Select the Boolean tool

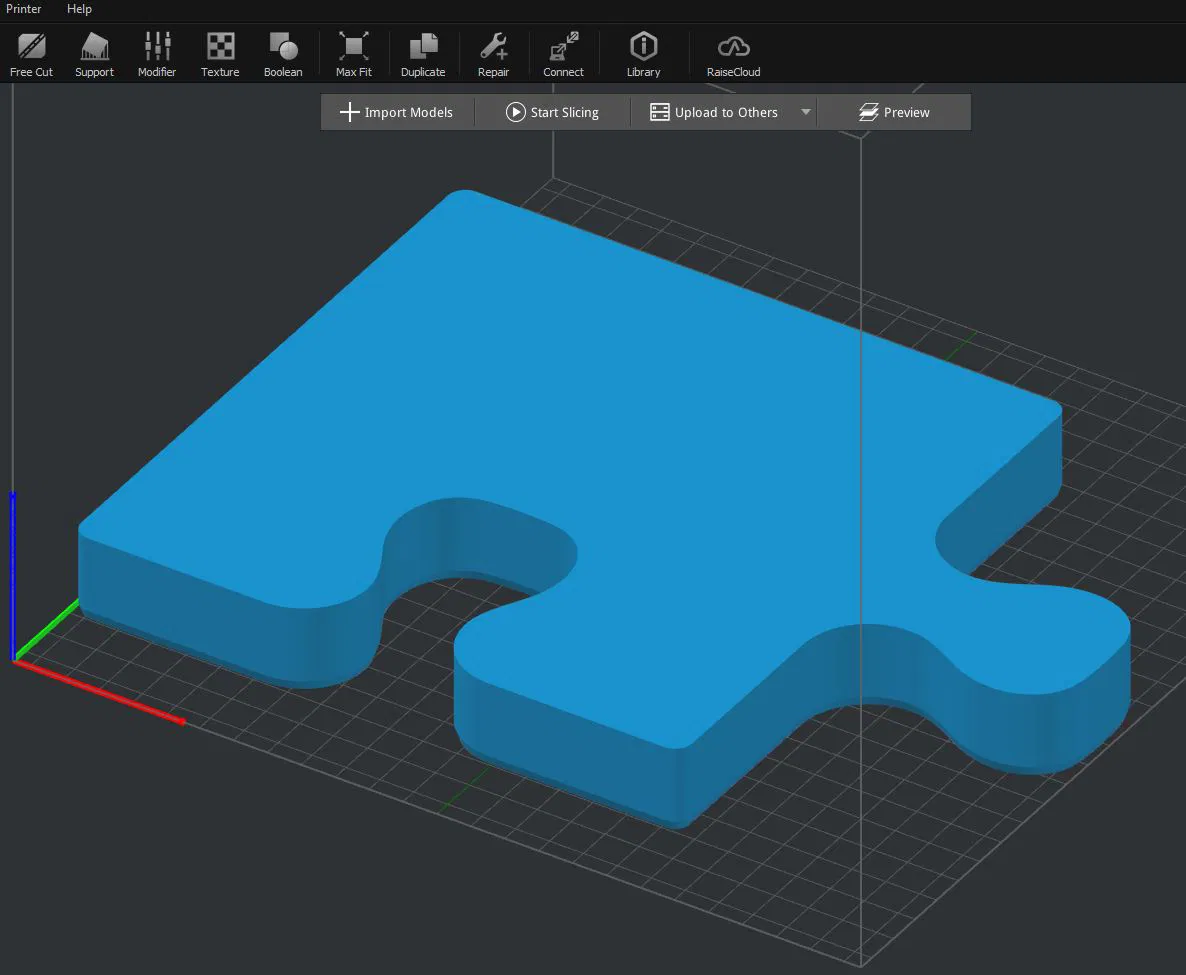283,54
